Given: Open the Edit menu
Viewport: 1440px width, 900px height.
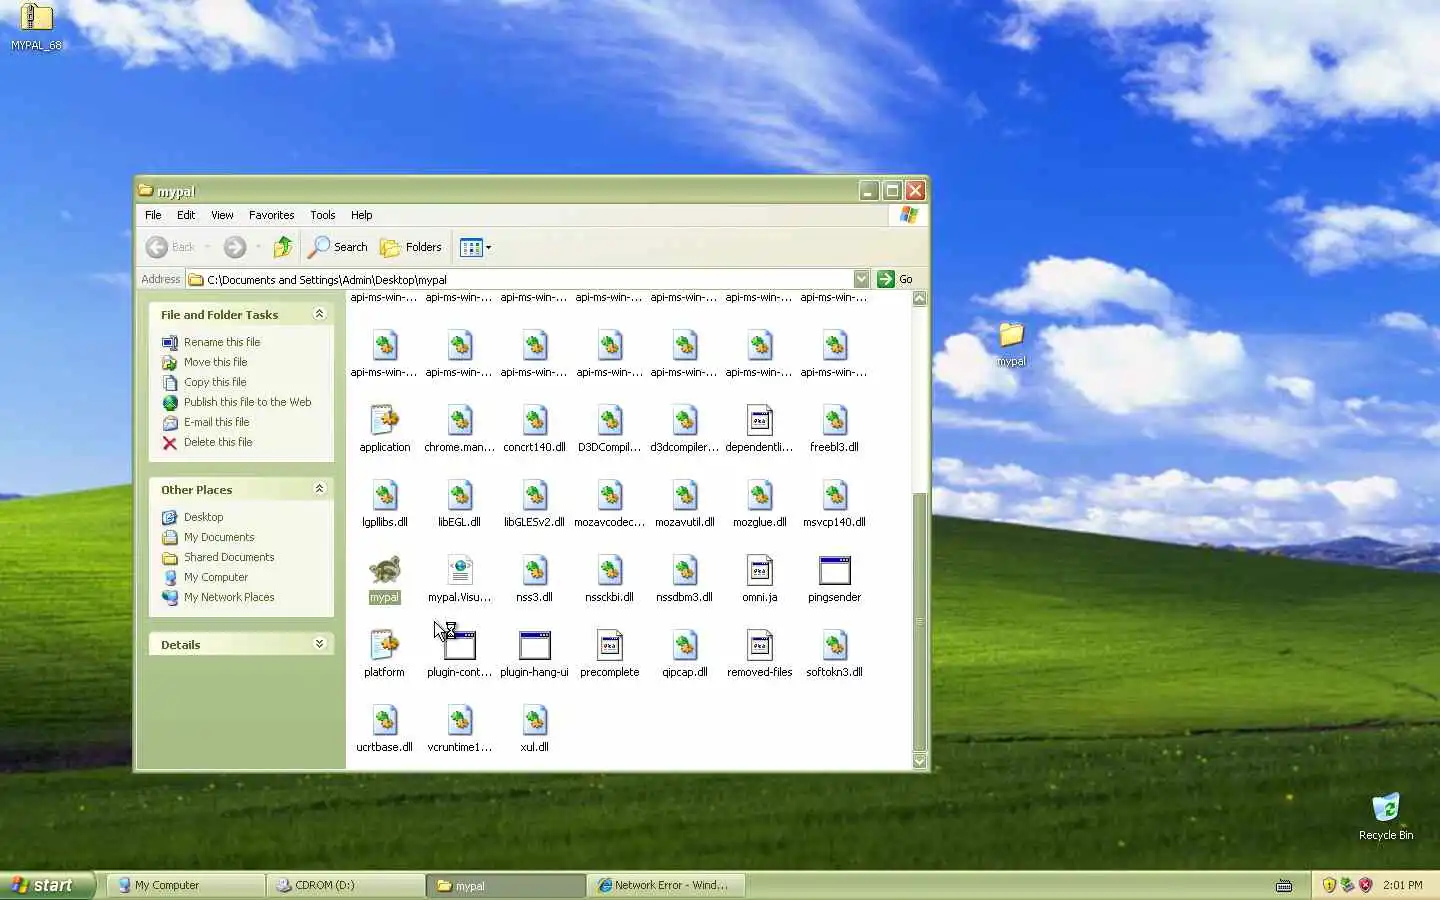Looking at the screenshot, I should tap(186, 215).
